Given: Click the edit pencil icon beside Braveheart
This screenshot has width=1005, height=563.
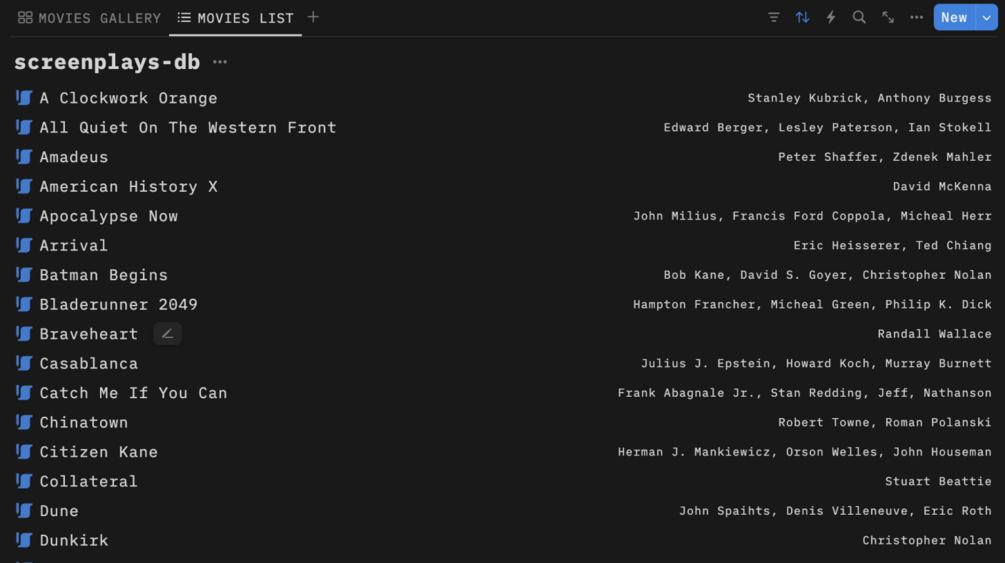Looking at the screenshot, I should [167, 334].
